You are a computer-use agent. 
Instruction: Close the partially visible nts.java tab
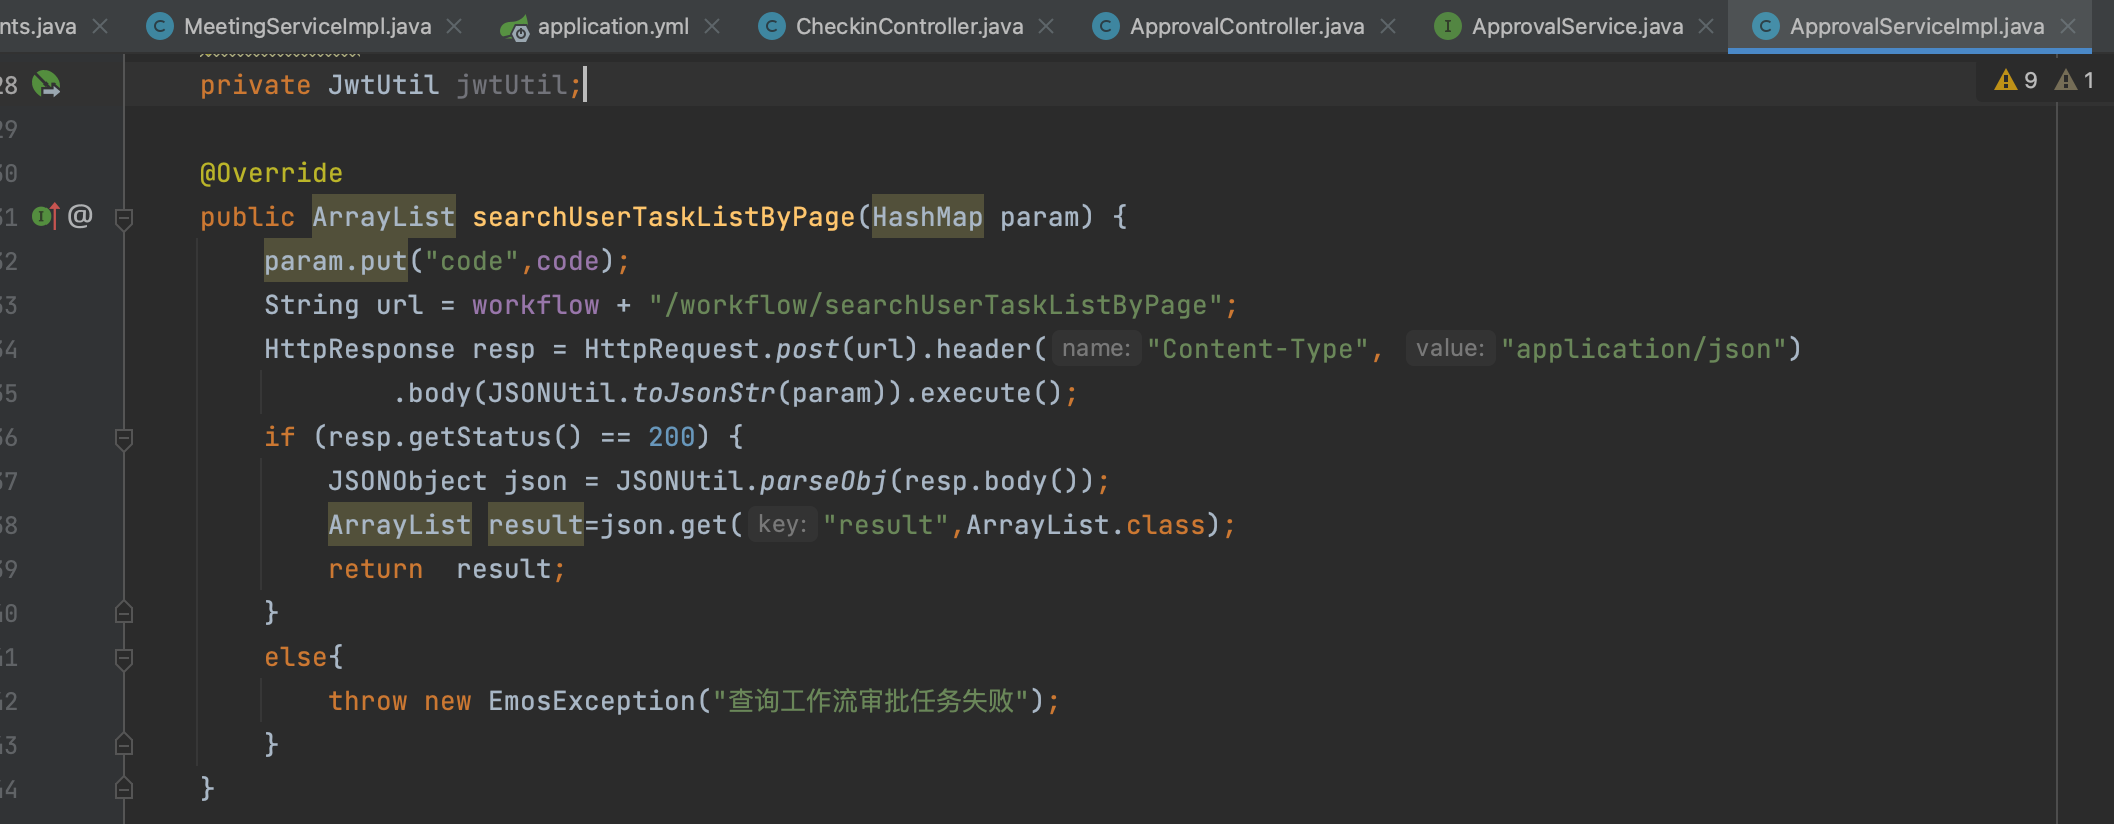100,26
